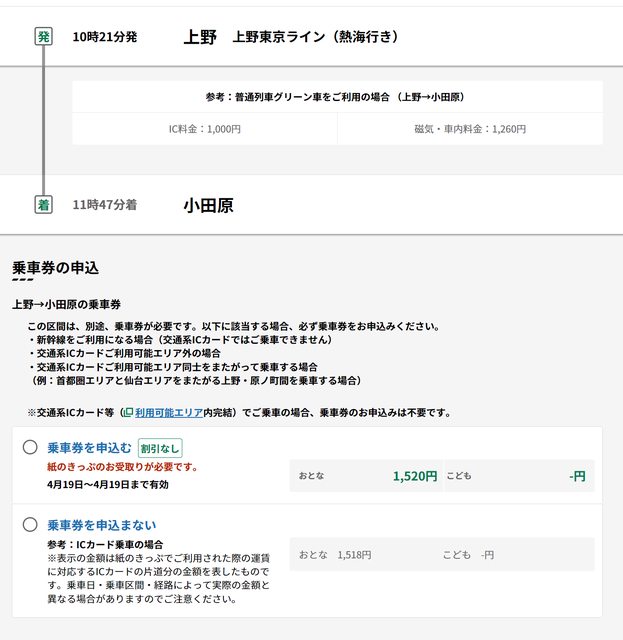Click the 小田原 arrival station name
This screenshot has height=640, width=623.
tap(208, 205)
